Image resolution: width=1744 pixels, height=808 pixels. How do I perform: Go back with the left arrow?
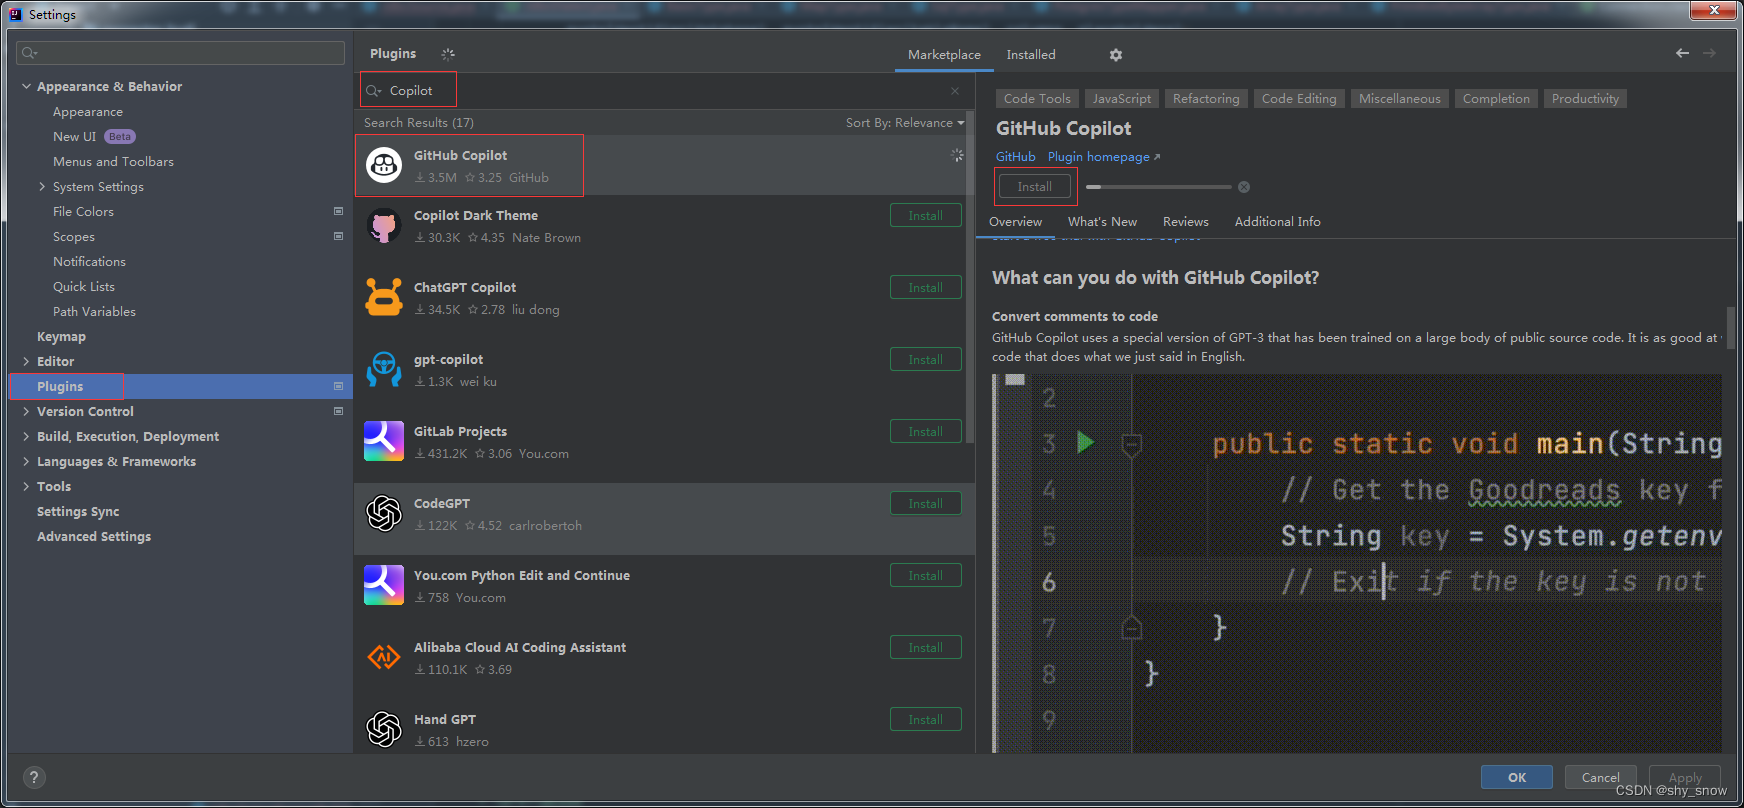(x=1682, y=53)
